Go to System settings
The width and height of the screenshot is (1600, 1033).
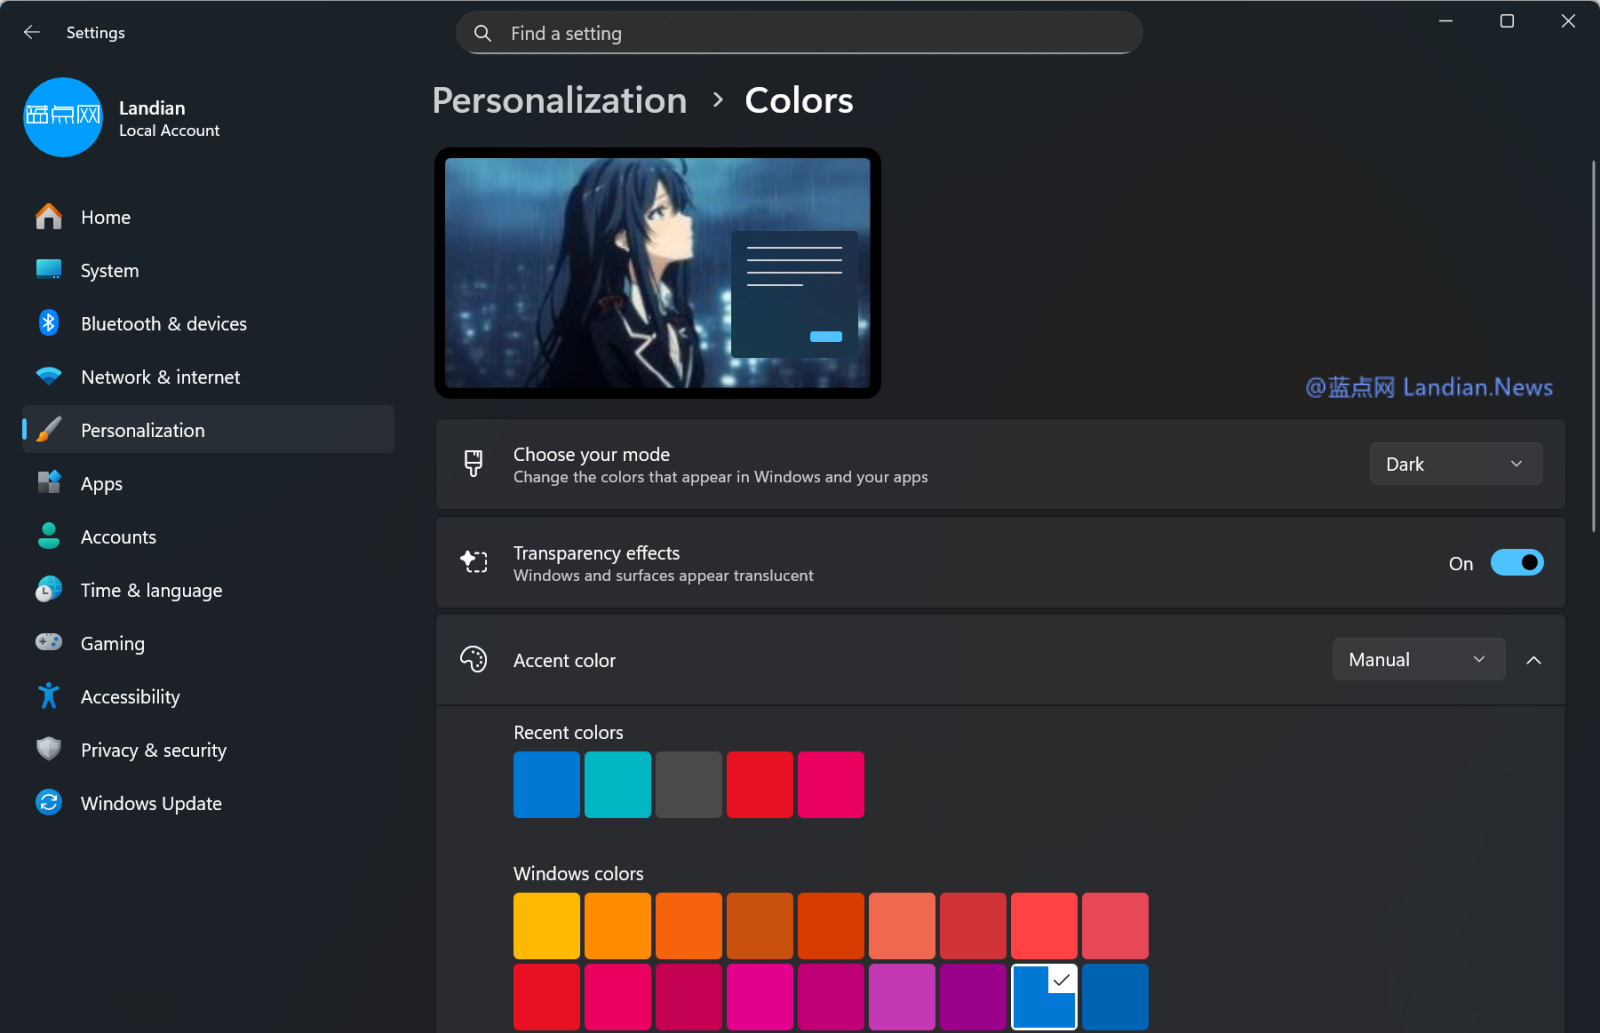pyautogui.click(x=208, y=270)
